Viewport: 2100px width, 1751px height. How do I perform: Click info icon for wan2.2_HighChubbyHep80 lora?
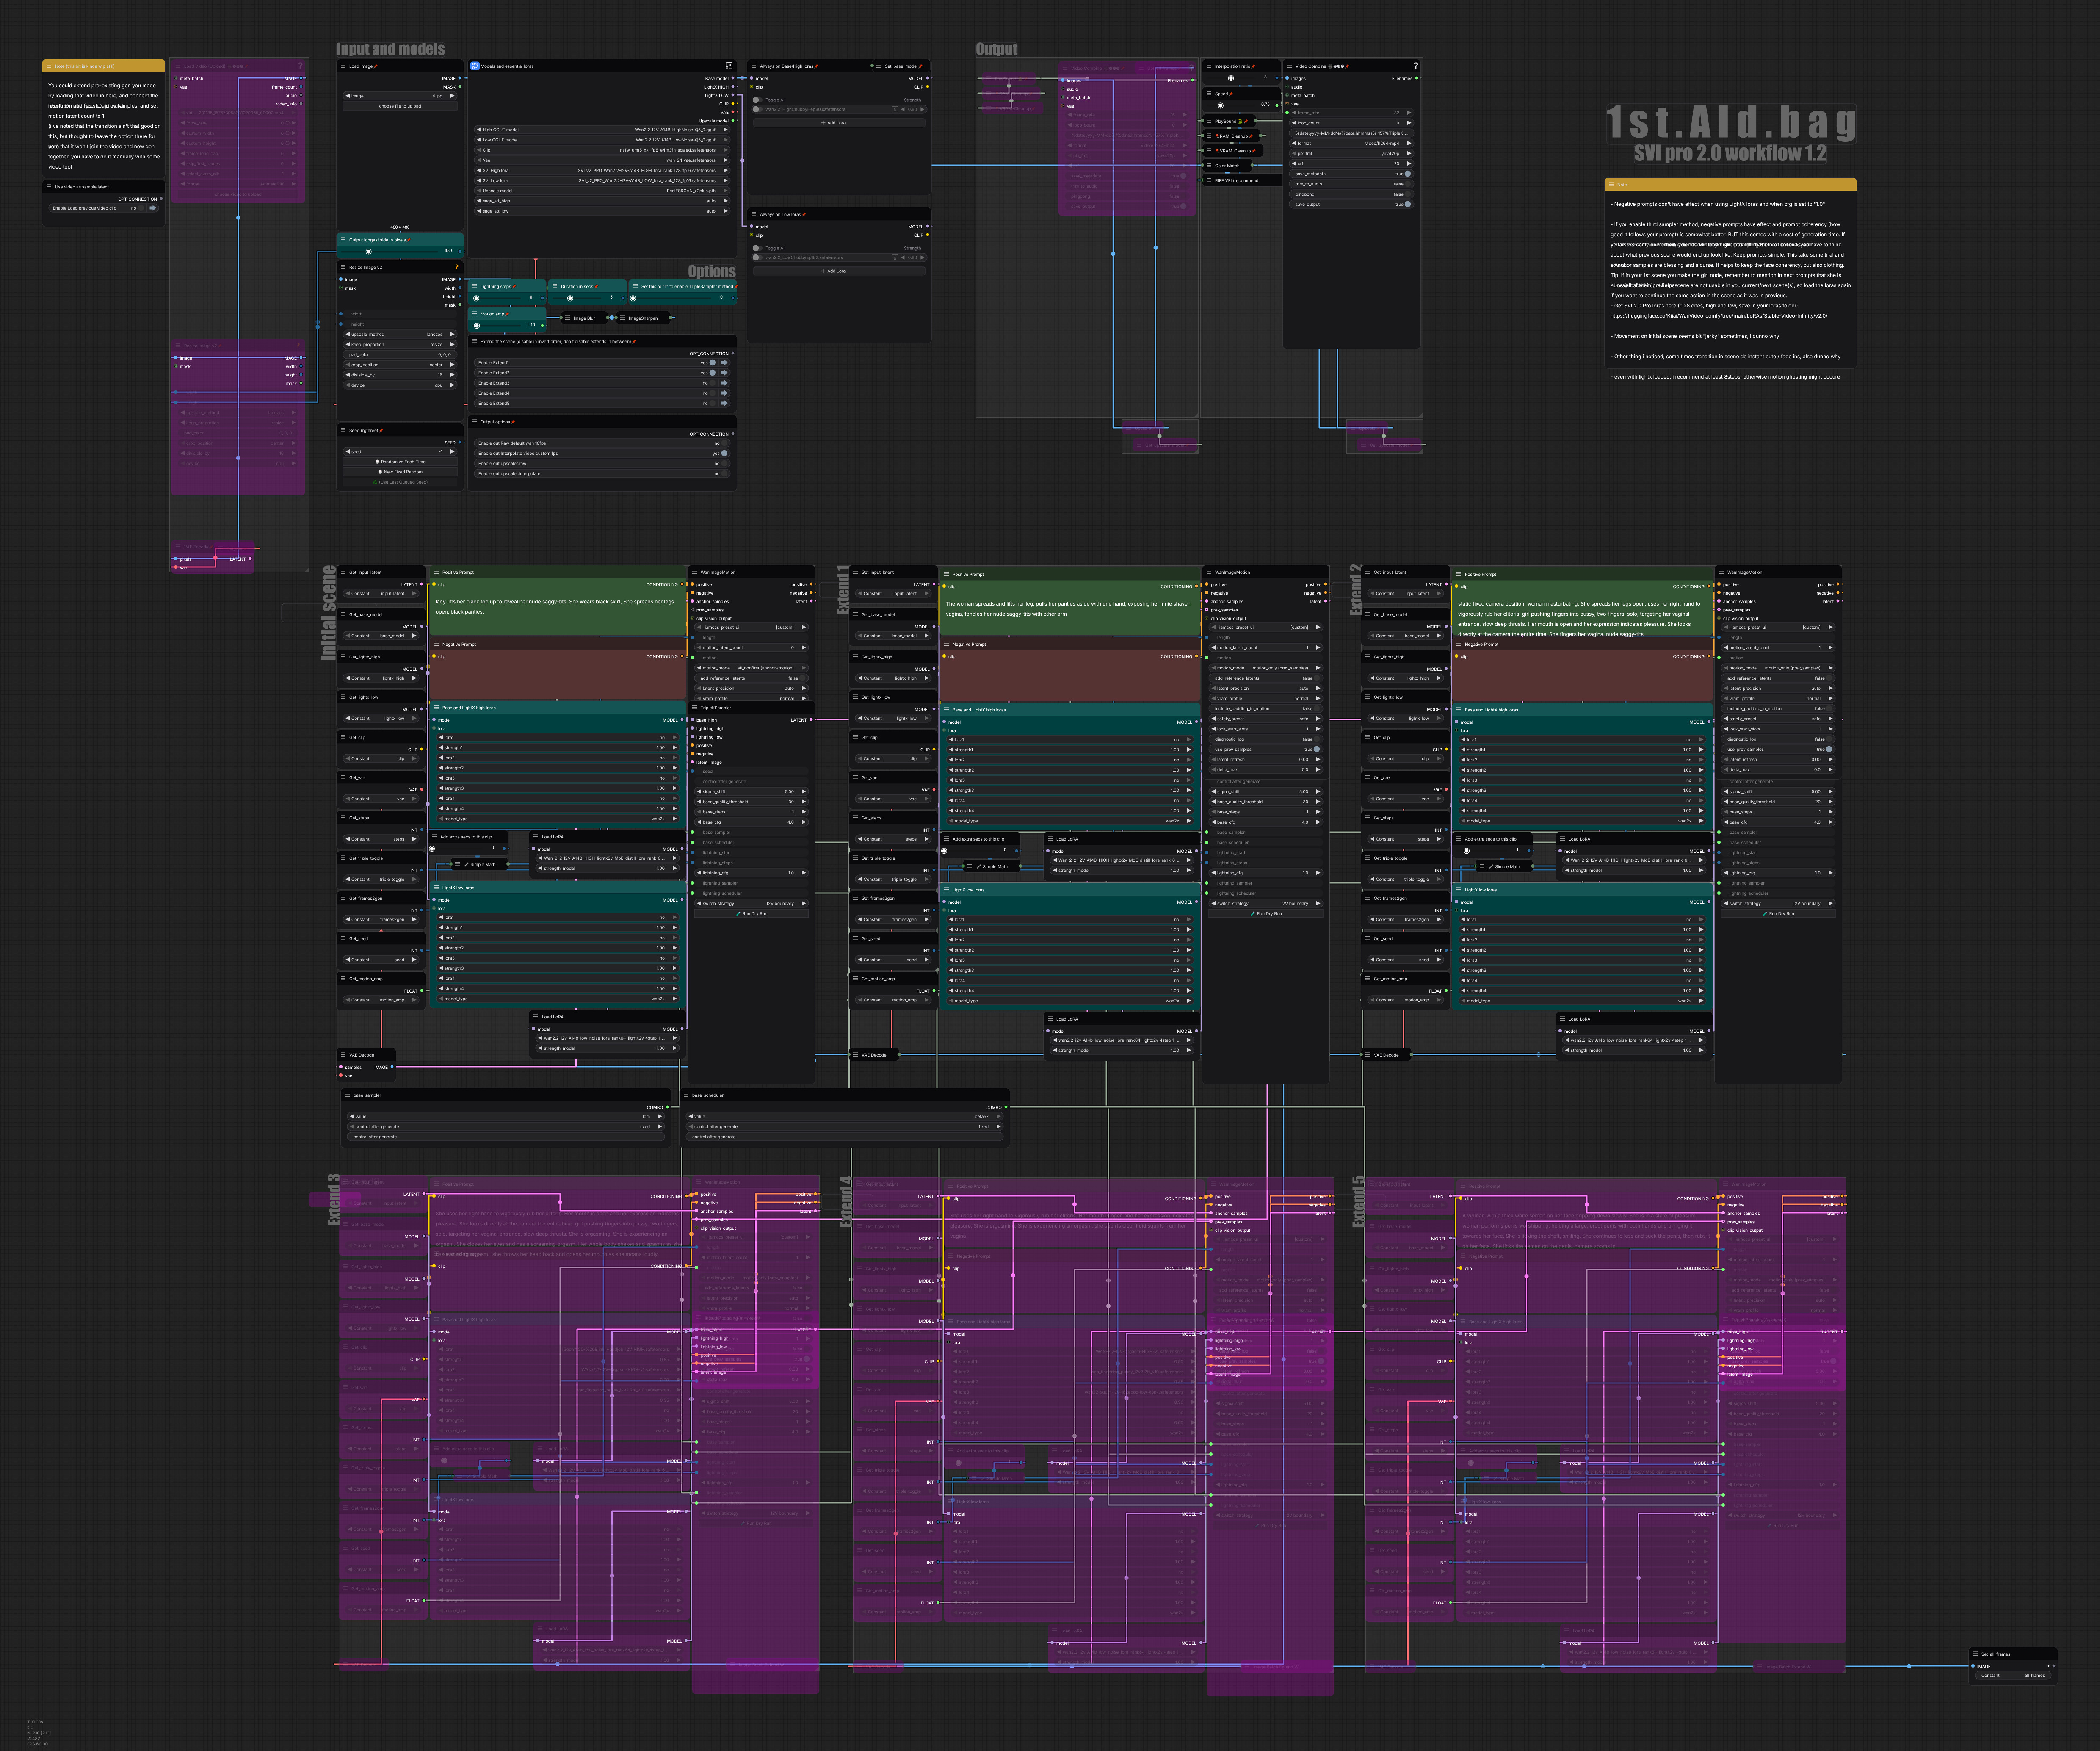click(895, 110)
